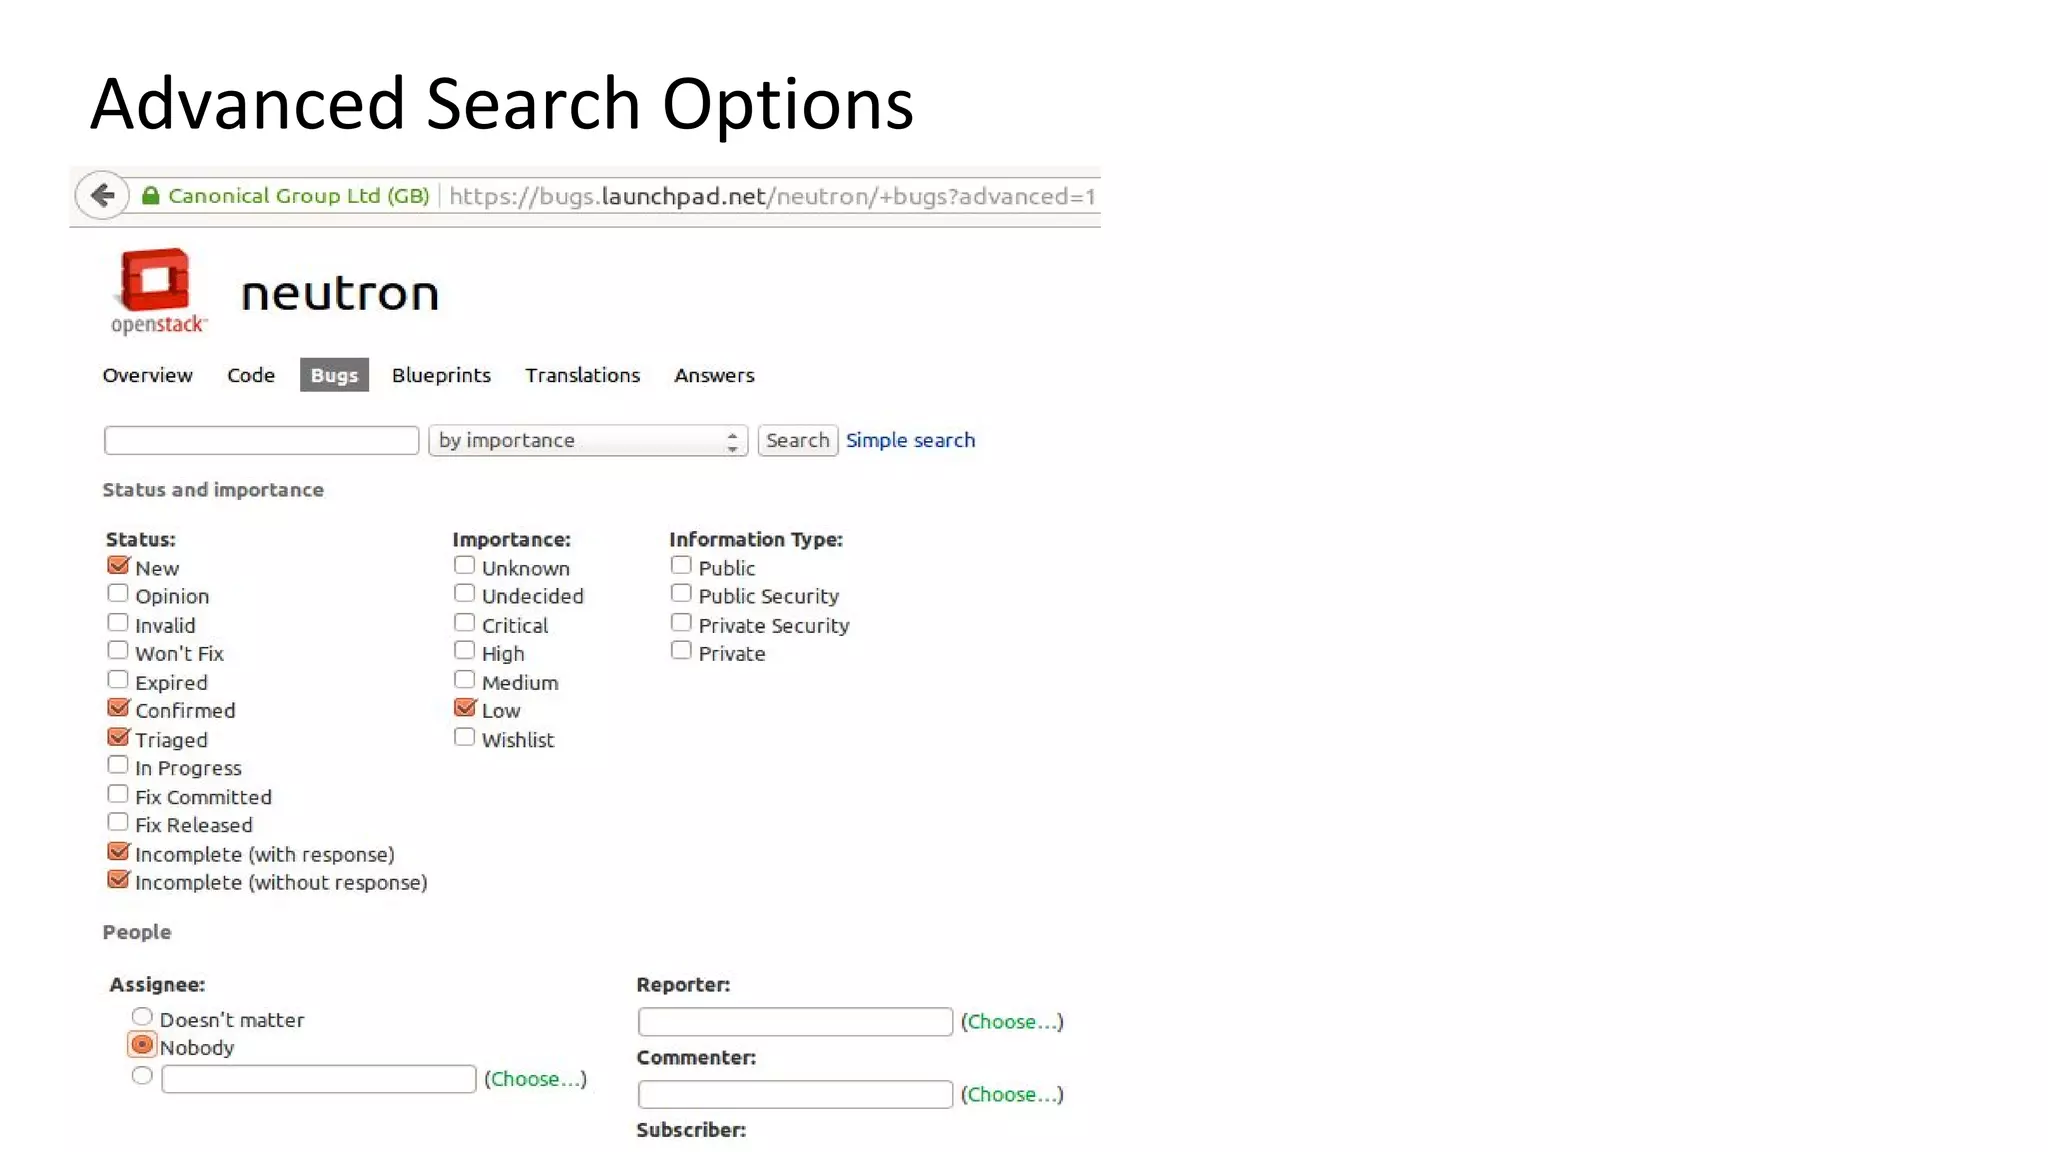Image resolution: width=2048 pixels, height=1152 pixels.
Task: Check the Won't Fix status checkbox
Action: click(118, 650)
